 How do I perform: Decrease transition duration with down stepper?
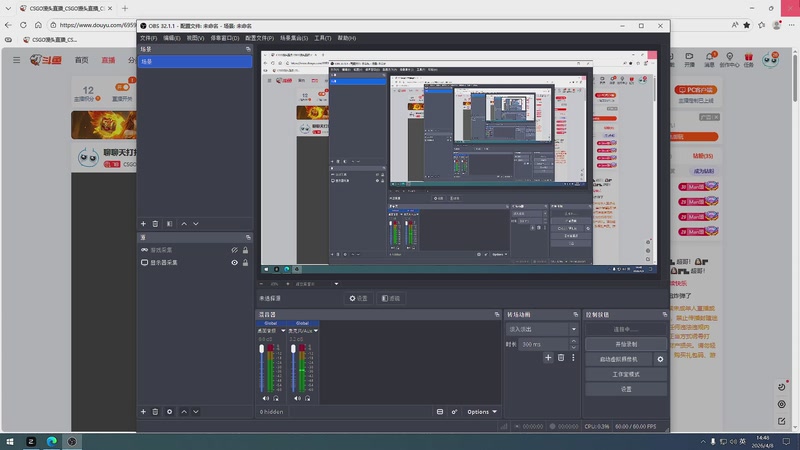(x=573, y=347)
